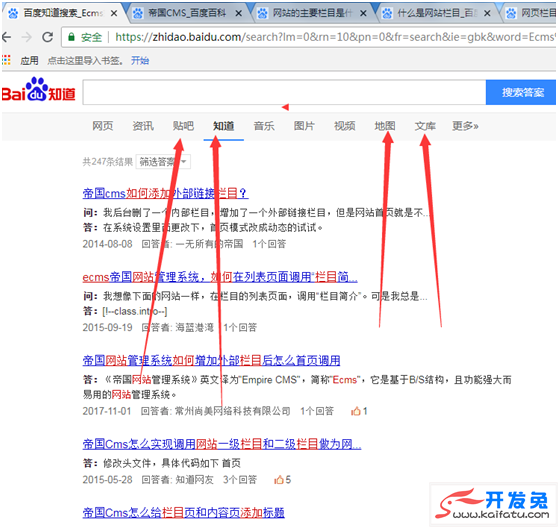
Task: Open the 网页 search category
Action: (x=102, y=126)
